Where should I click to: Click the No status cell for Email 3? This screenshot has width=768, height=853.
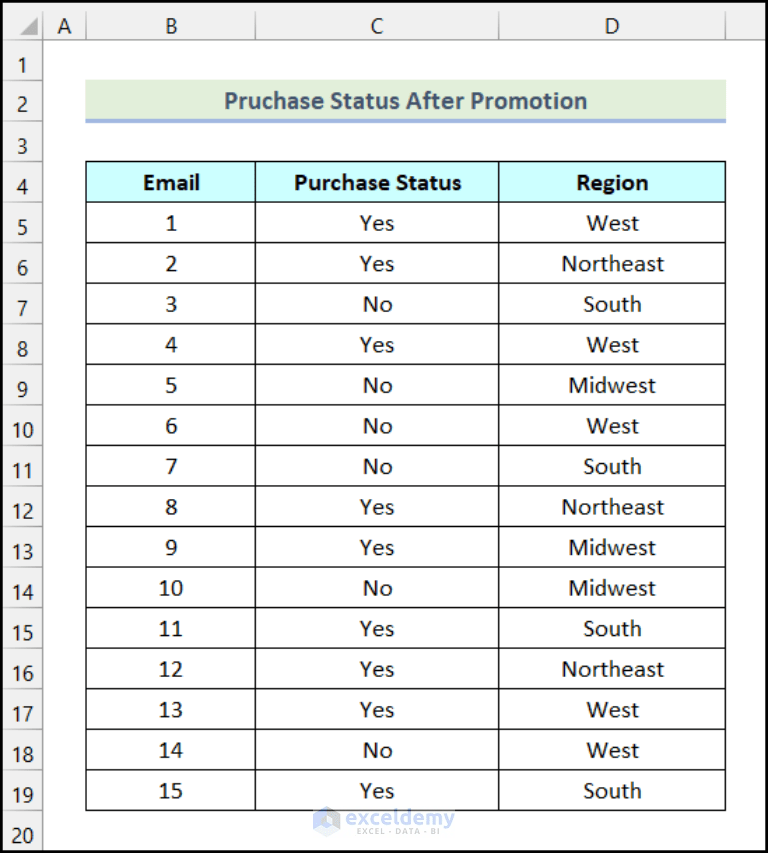pos(377,303)
